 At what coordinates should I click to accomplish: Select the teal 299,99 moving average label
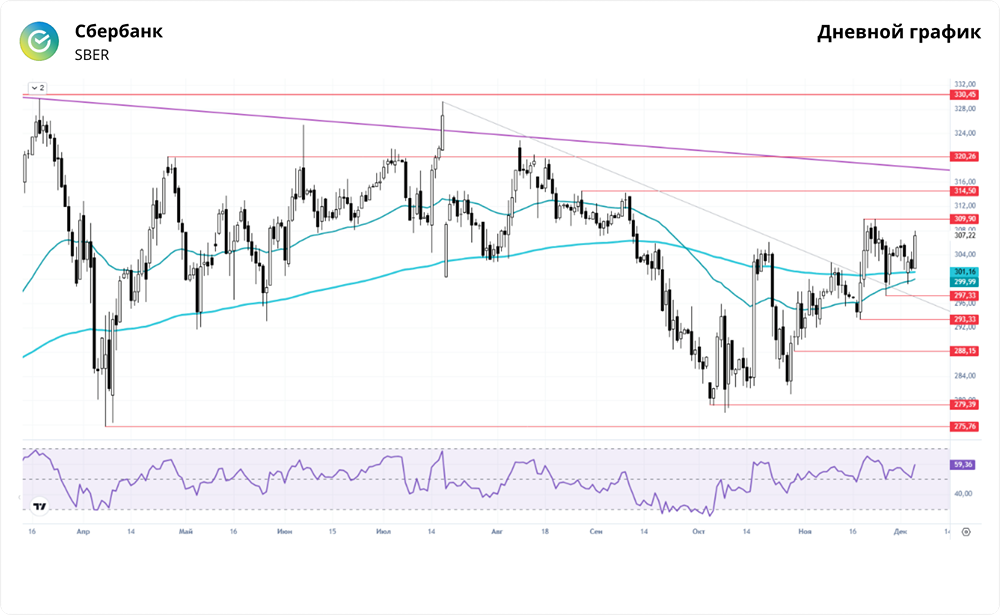coord(964,282)
